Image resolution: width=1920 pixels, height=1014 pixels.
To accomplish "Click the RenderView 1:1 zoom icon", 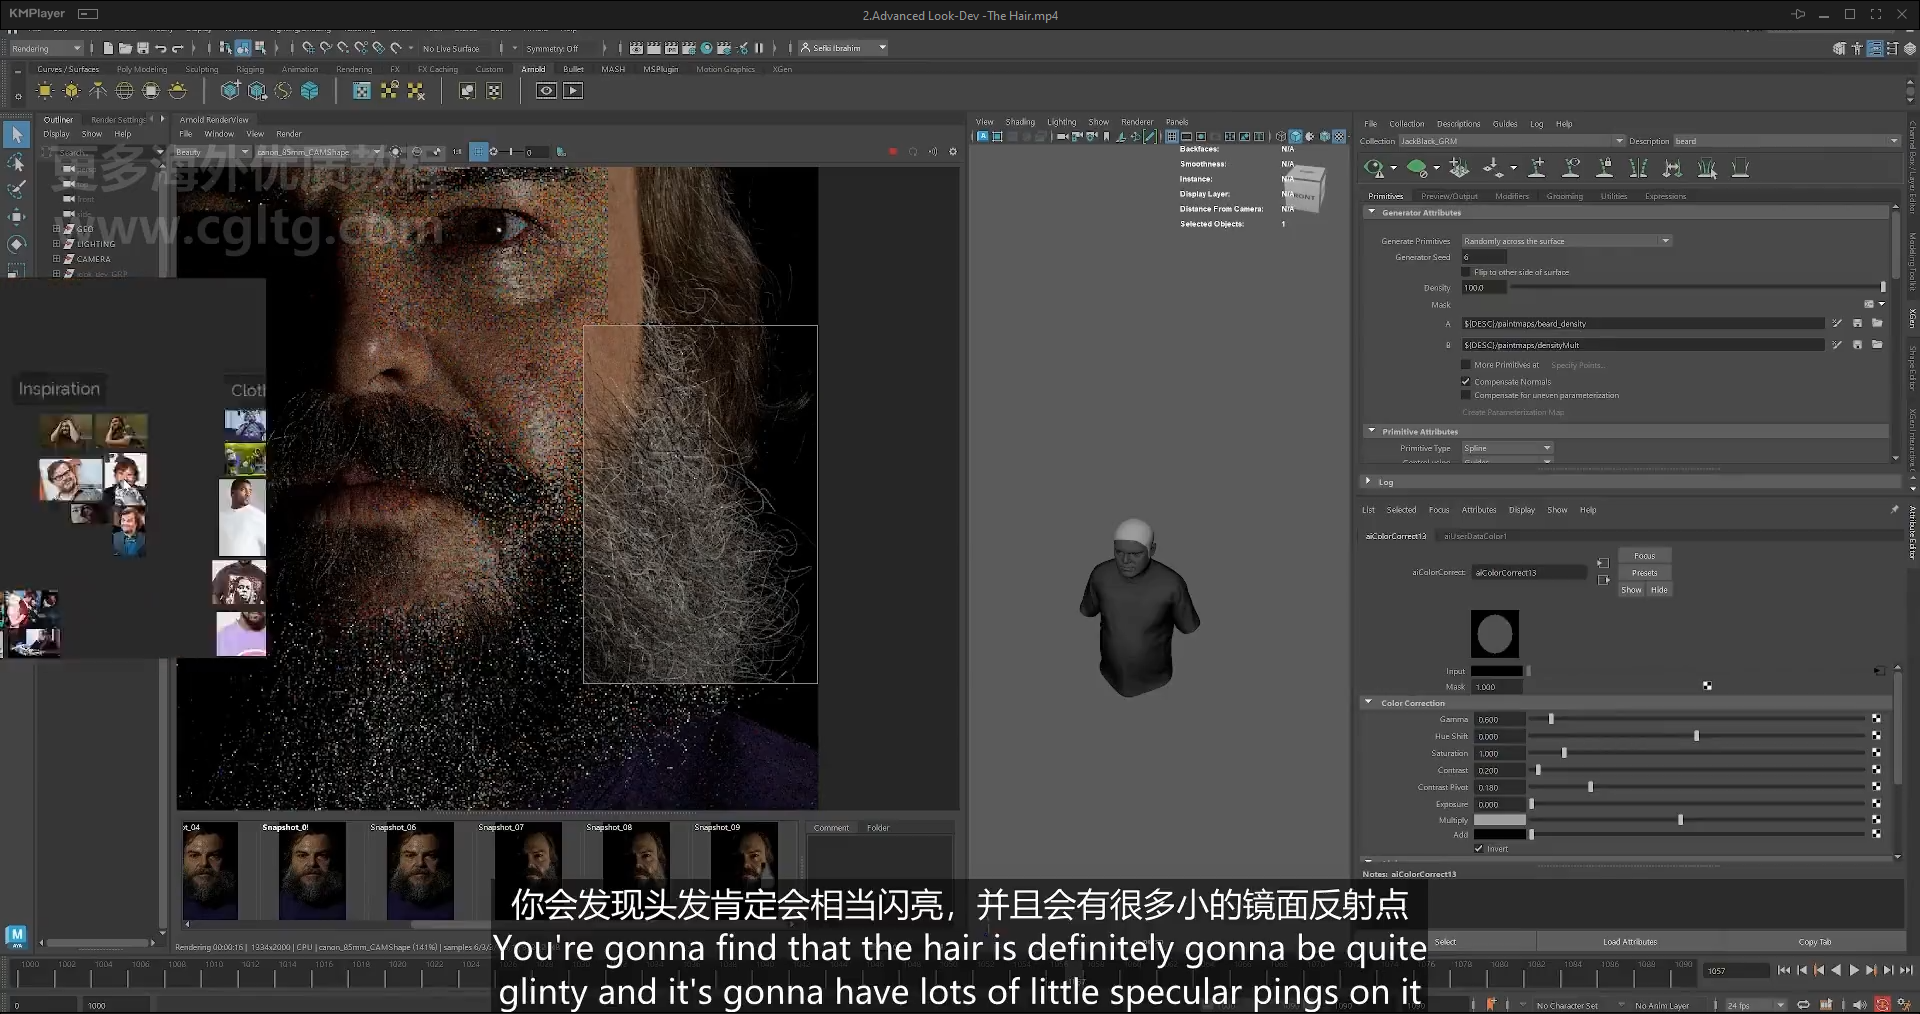I will coord(457,152).
